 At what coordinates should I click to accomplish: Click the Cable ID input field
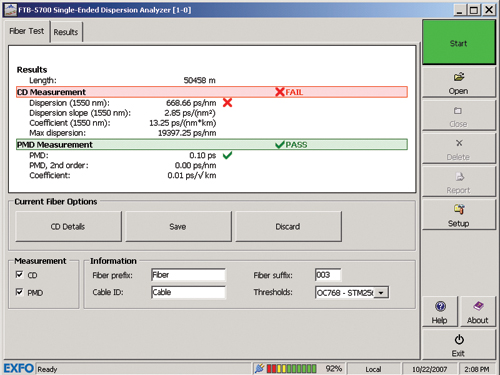188,292
